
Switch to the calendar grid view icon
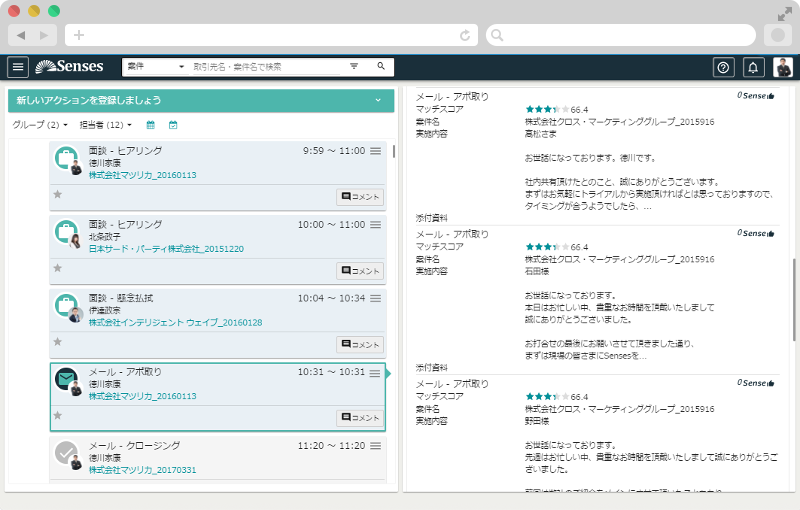[x=151, y=124]
